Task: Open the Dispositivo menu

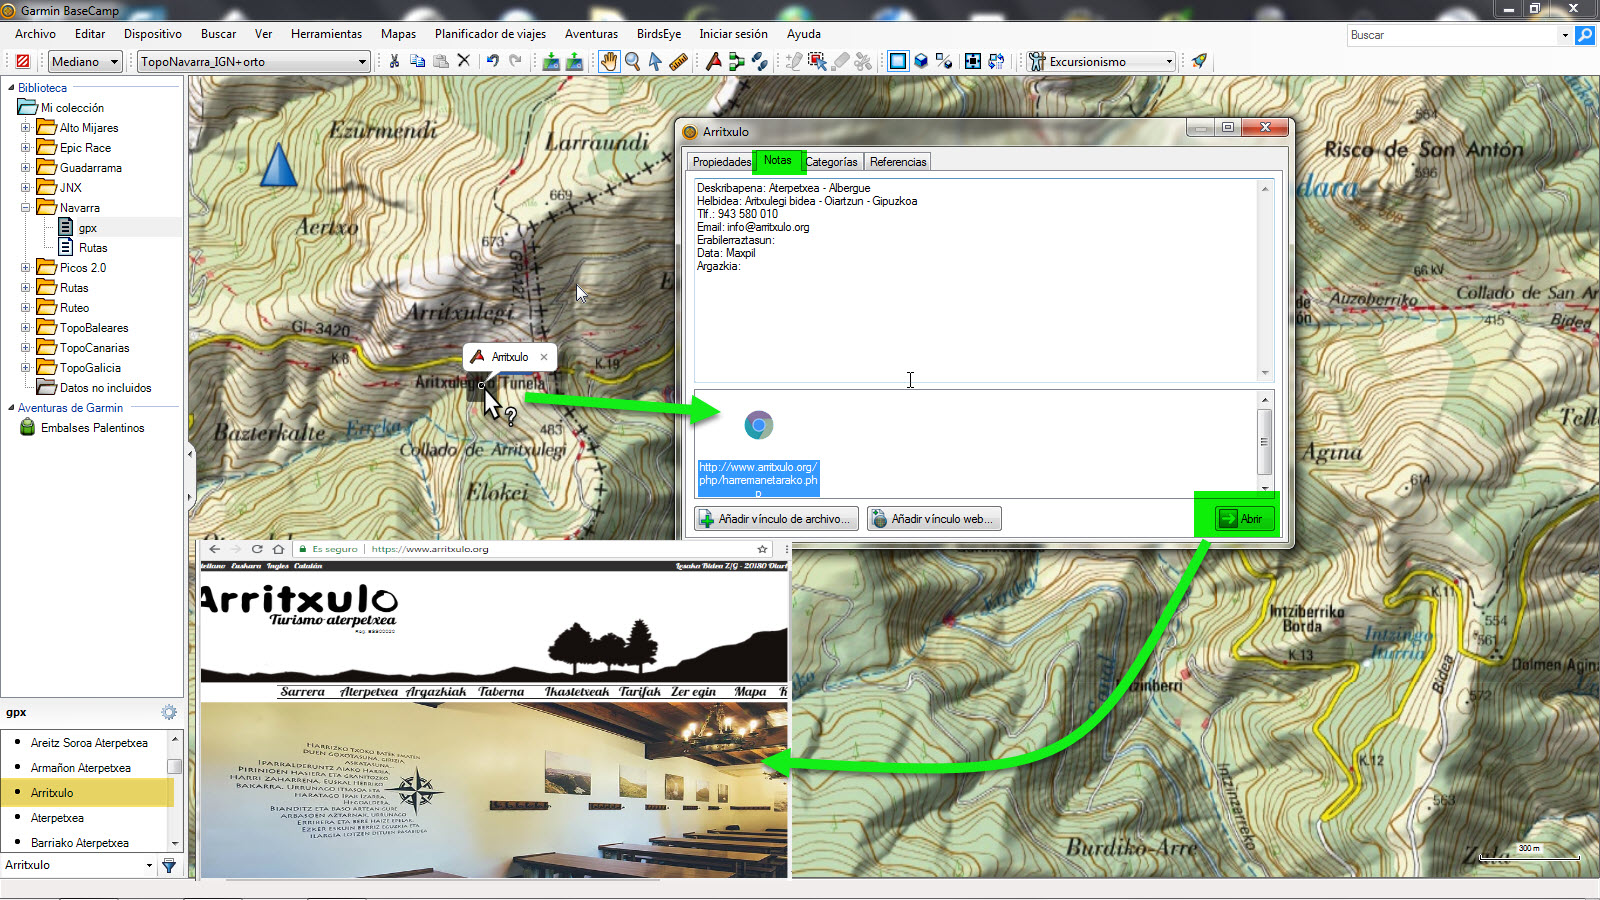Action: tap(153, 34)
